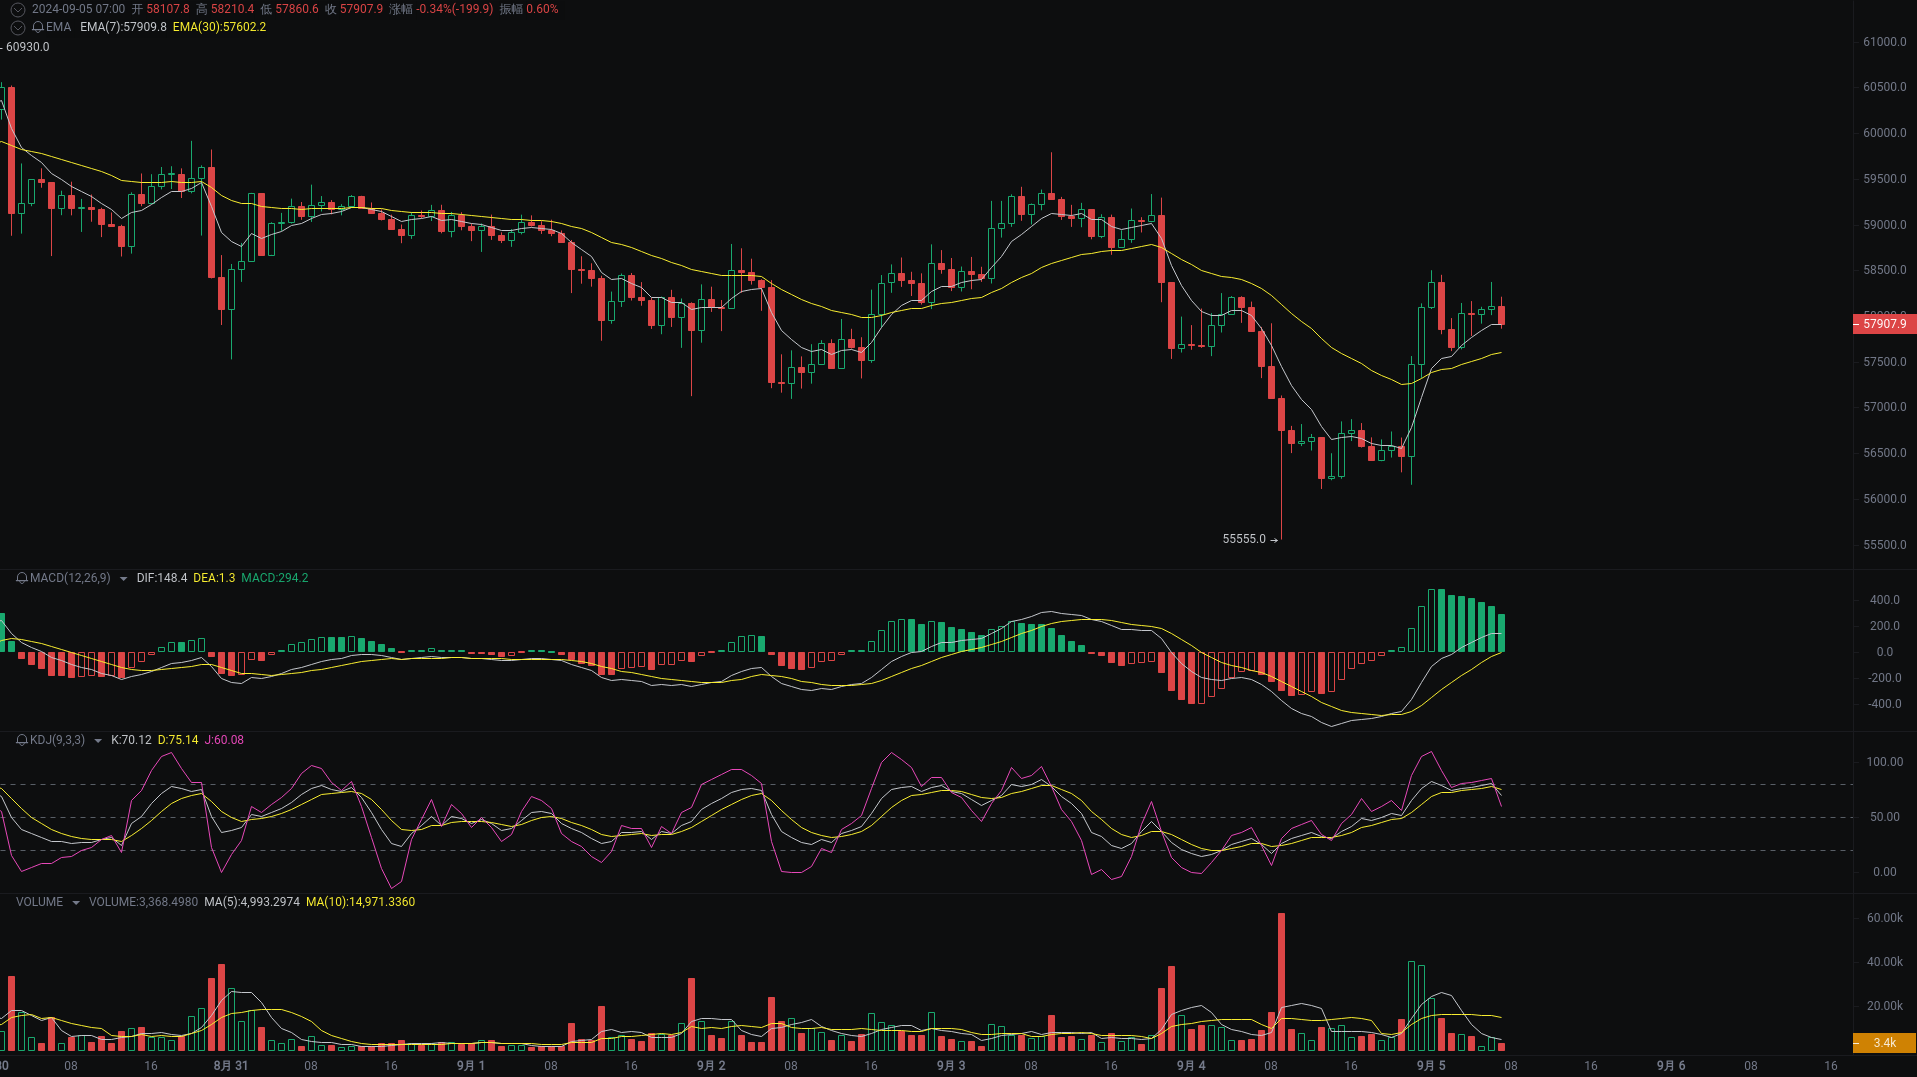
Task: Click the 100.00 KDJ axis label
Action: (1885, 762)
